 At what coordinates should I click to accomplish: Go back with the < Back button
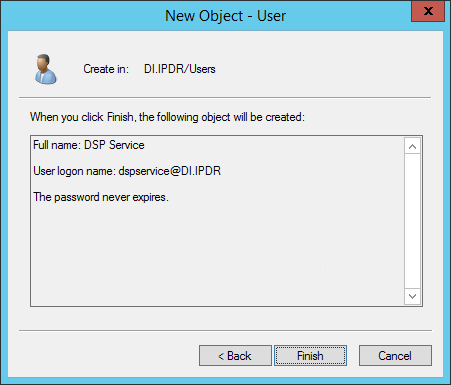click(235, 356)
